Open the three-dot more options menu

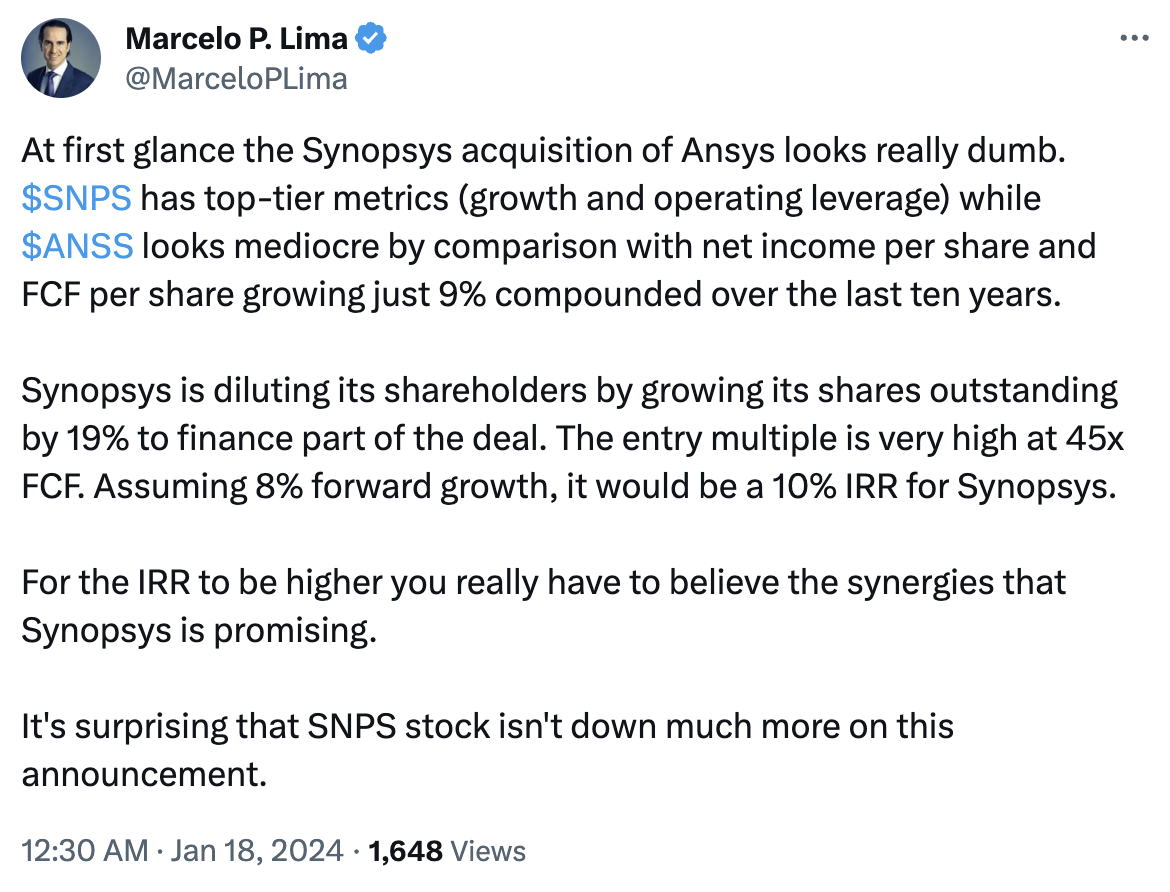pos(1133,39)
